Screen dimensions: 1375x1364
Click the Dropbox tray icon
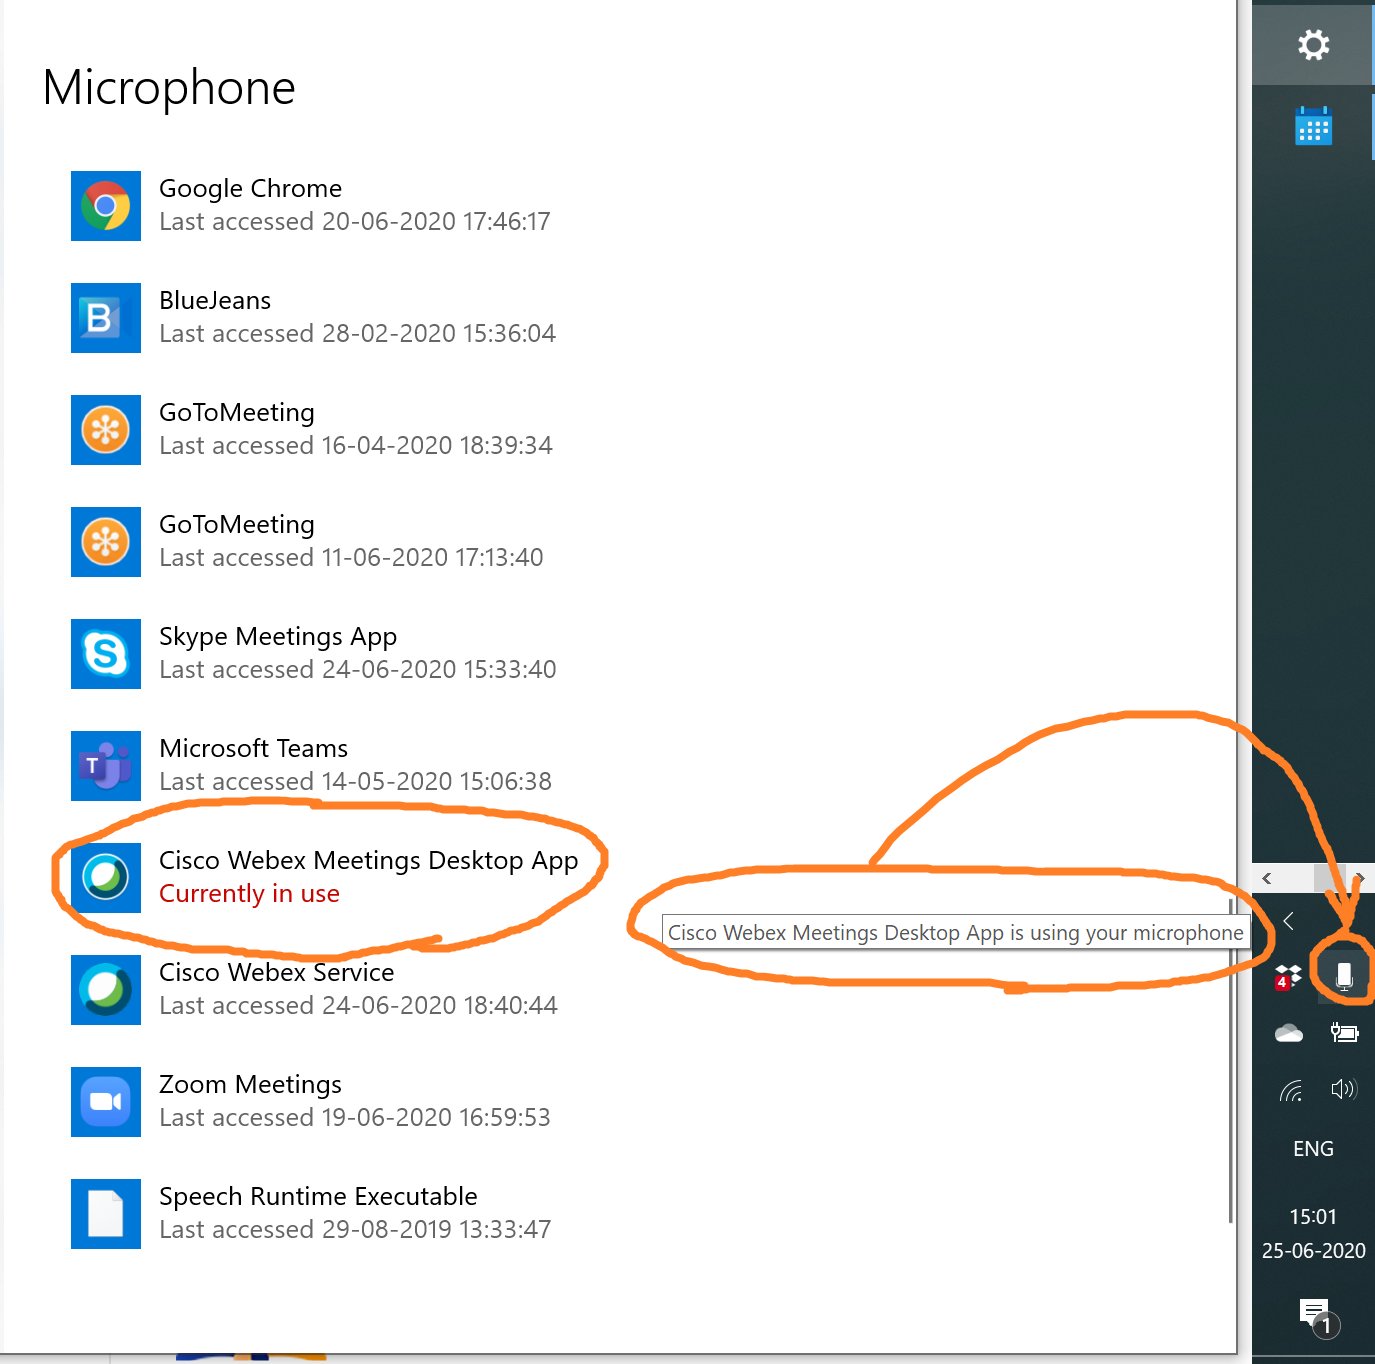1288,976
